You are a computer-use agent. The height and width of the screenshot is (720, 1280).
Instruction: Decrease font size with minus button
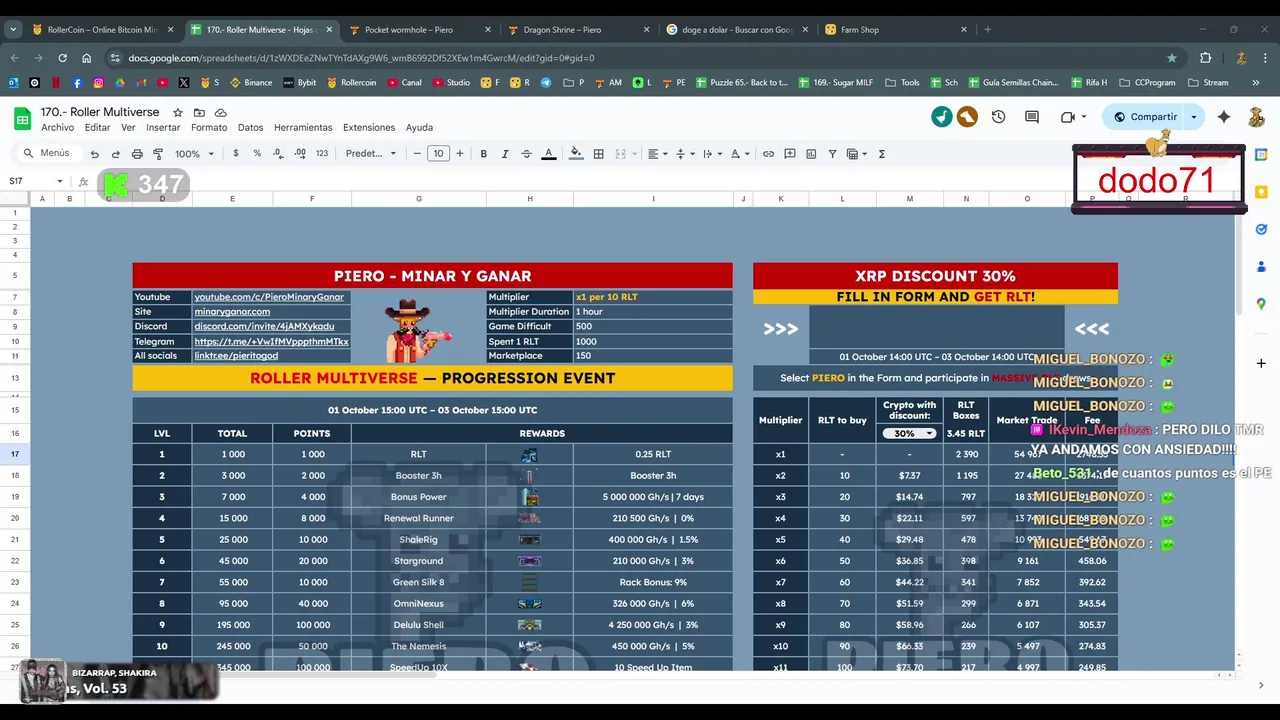point(417,154)
